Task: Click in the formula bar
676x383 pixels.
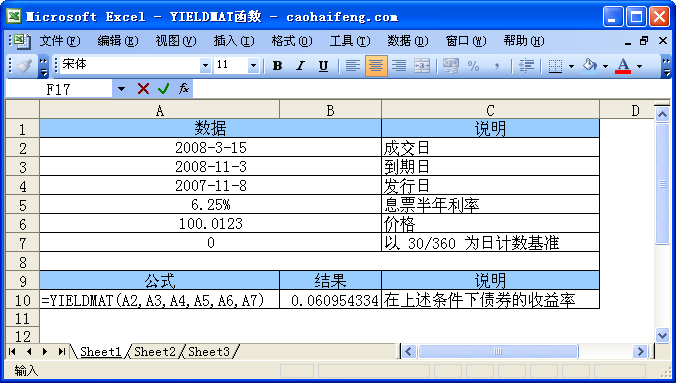Action: (431, 89)
